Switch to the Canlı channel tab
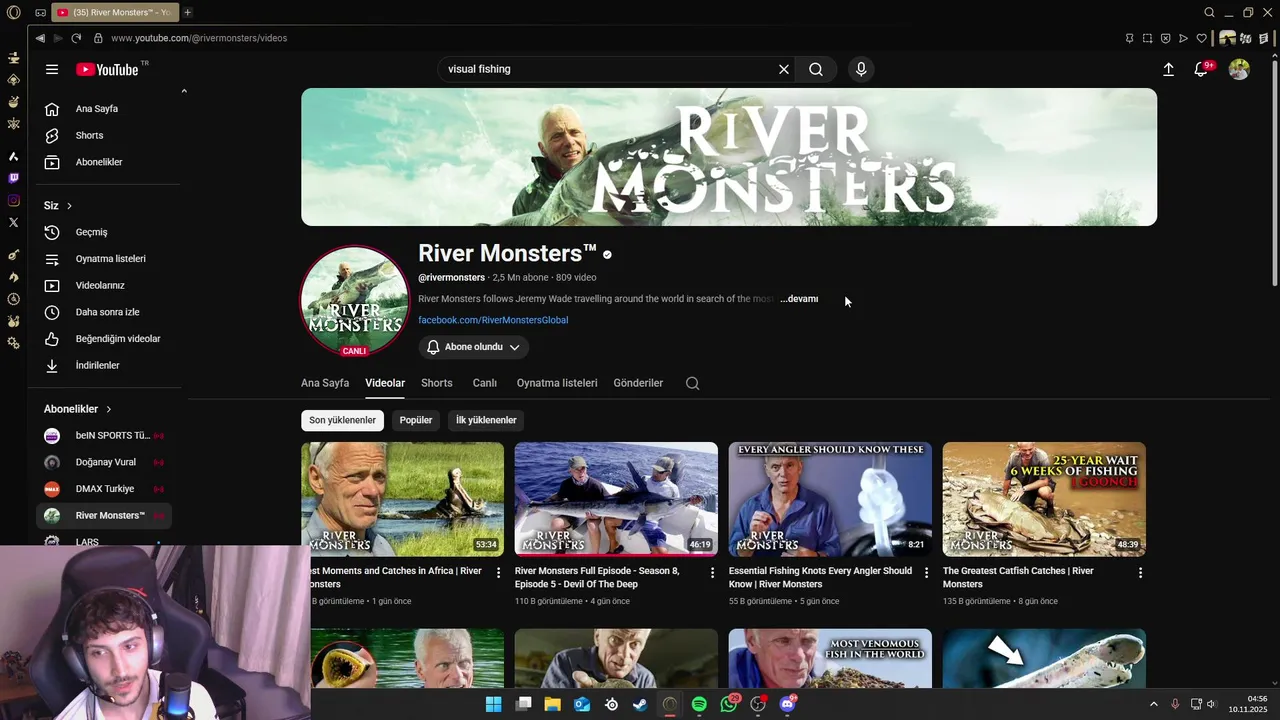 (485, 383)
